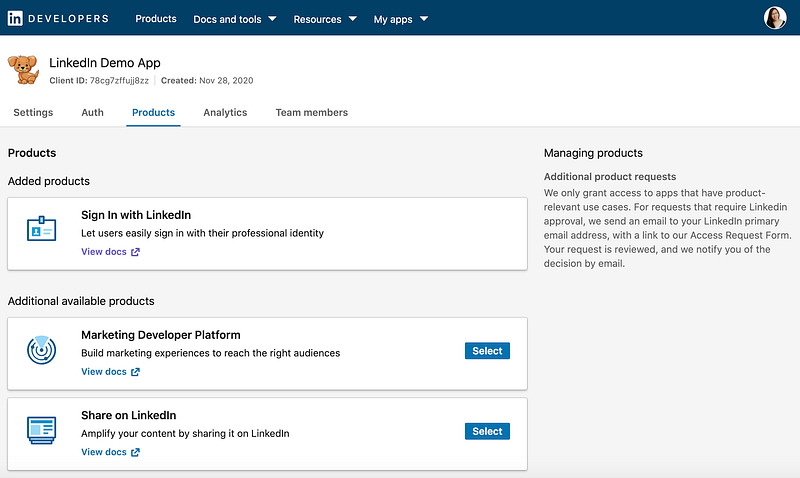Click the Managing products heading
The width and height of the screenshot is (800, 478).
593,153
